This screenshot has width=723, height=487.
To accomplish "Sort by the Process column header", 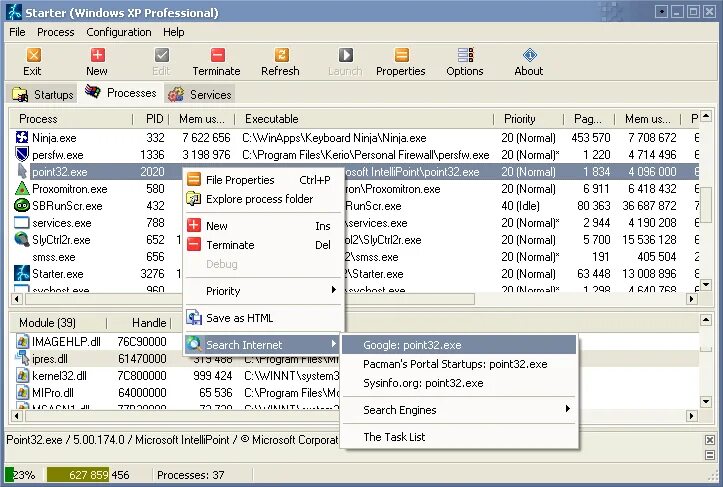I will click(71, 119).
